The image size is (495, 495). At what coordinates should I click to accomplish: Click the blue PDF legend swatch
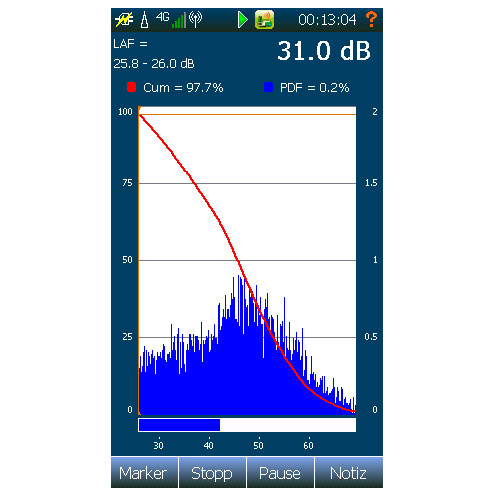pyautogui.click(x=268, y=87)
